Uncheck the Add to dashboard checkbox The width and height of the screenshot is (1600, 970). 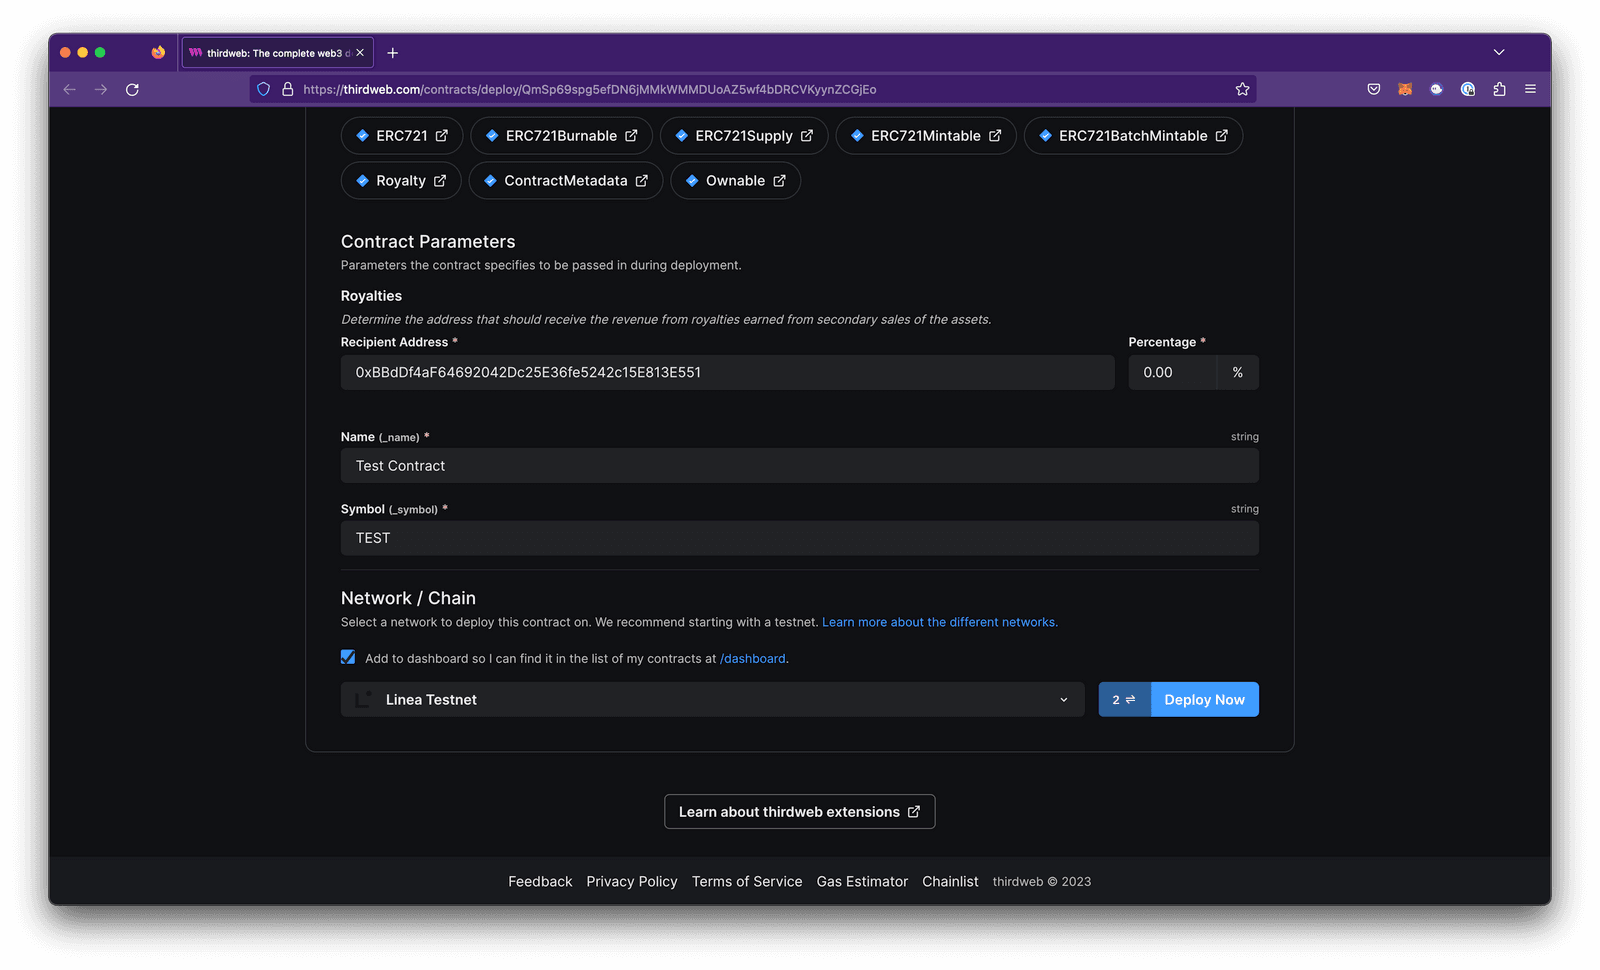(347, 657)
